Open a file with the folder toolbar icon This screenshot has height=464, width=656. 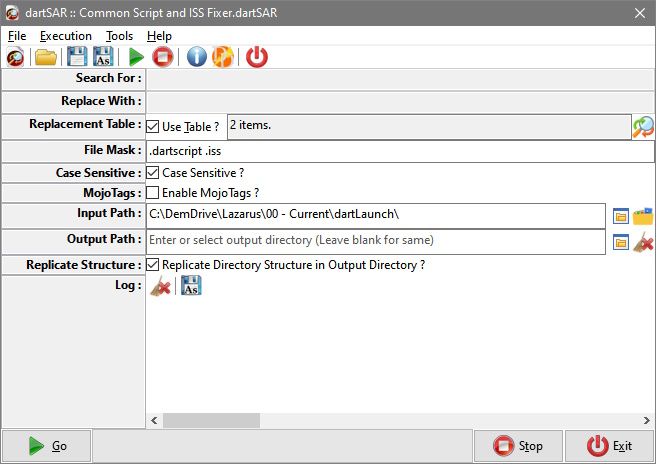(46, 57)
